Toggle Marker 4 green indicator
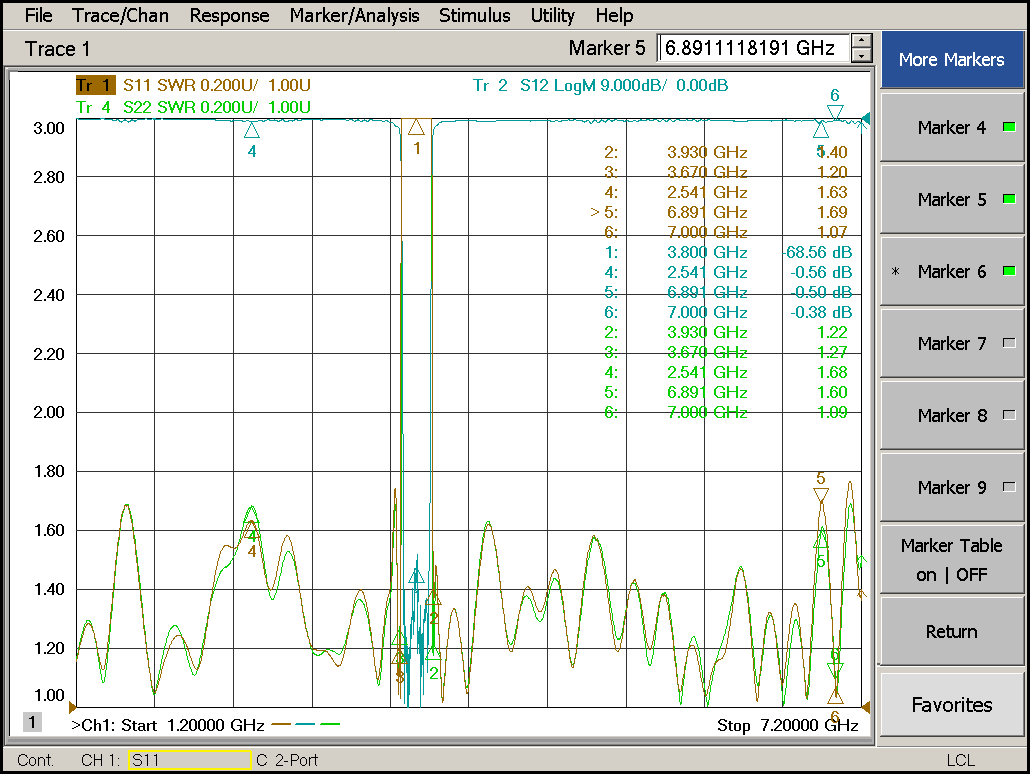This screenshot has height=774, width=1030. (x=1009, y=127)
